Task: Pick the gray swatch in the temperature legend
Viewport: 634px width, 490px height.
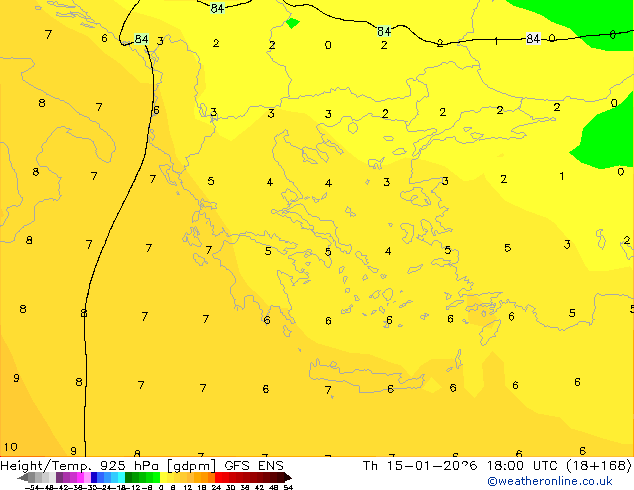Action: click(x=32, y=478)
